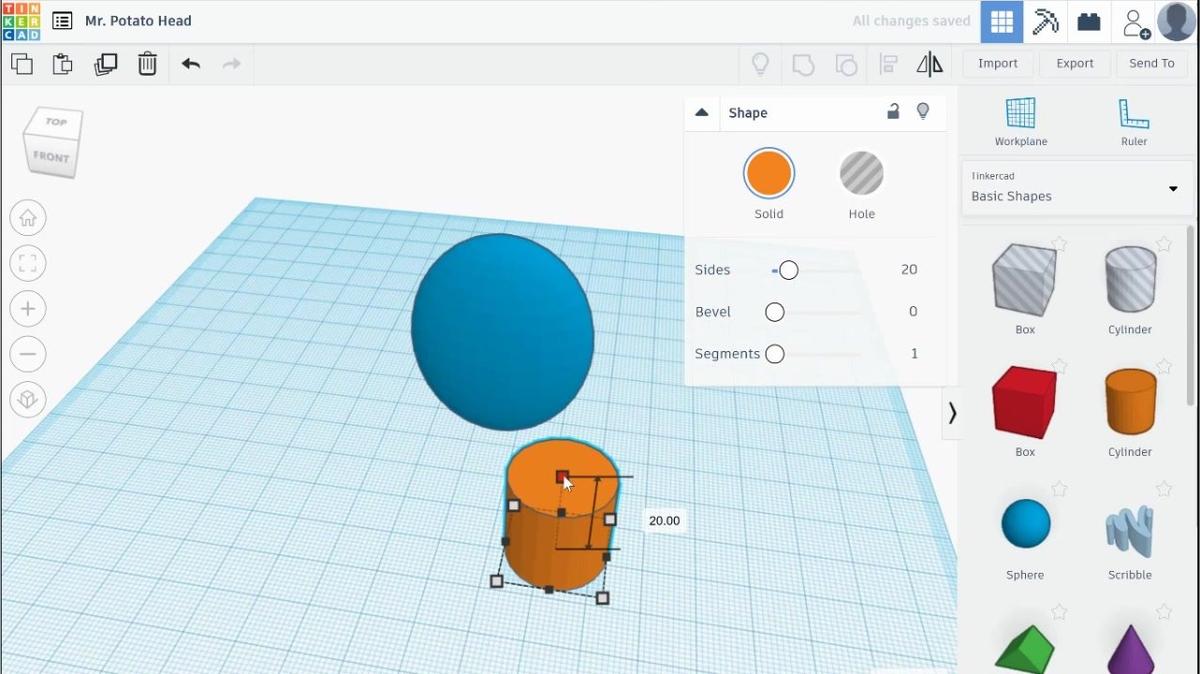This screenshot has height=674, width=1200.
Task: Click the Group shapes icon
Action: [x=803, y=65]
